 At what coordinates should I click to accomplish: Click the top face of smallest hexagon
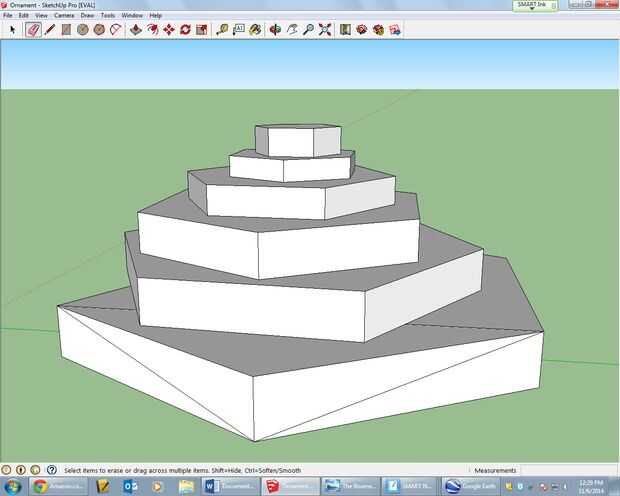(298, 127)
